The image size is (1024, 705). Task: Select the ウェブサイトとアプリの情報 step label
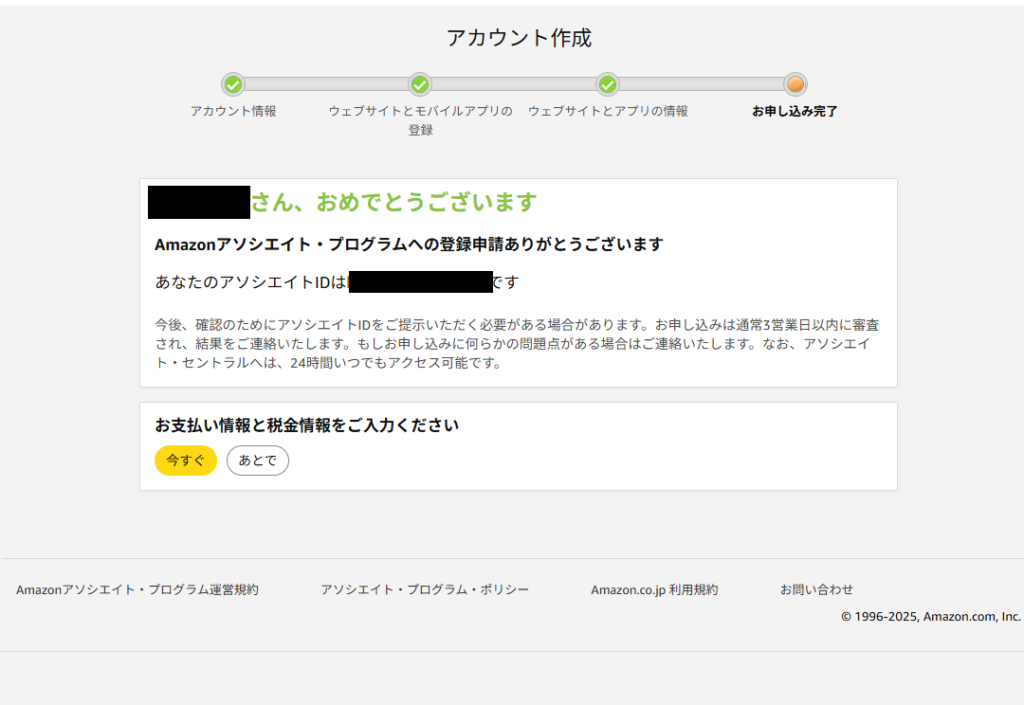pyautogui.click(x=607, y=111)
